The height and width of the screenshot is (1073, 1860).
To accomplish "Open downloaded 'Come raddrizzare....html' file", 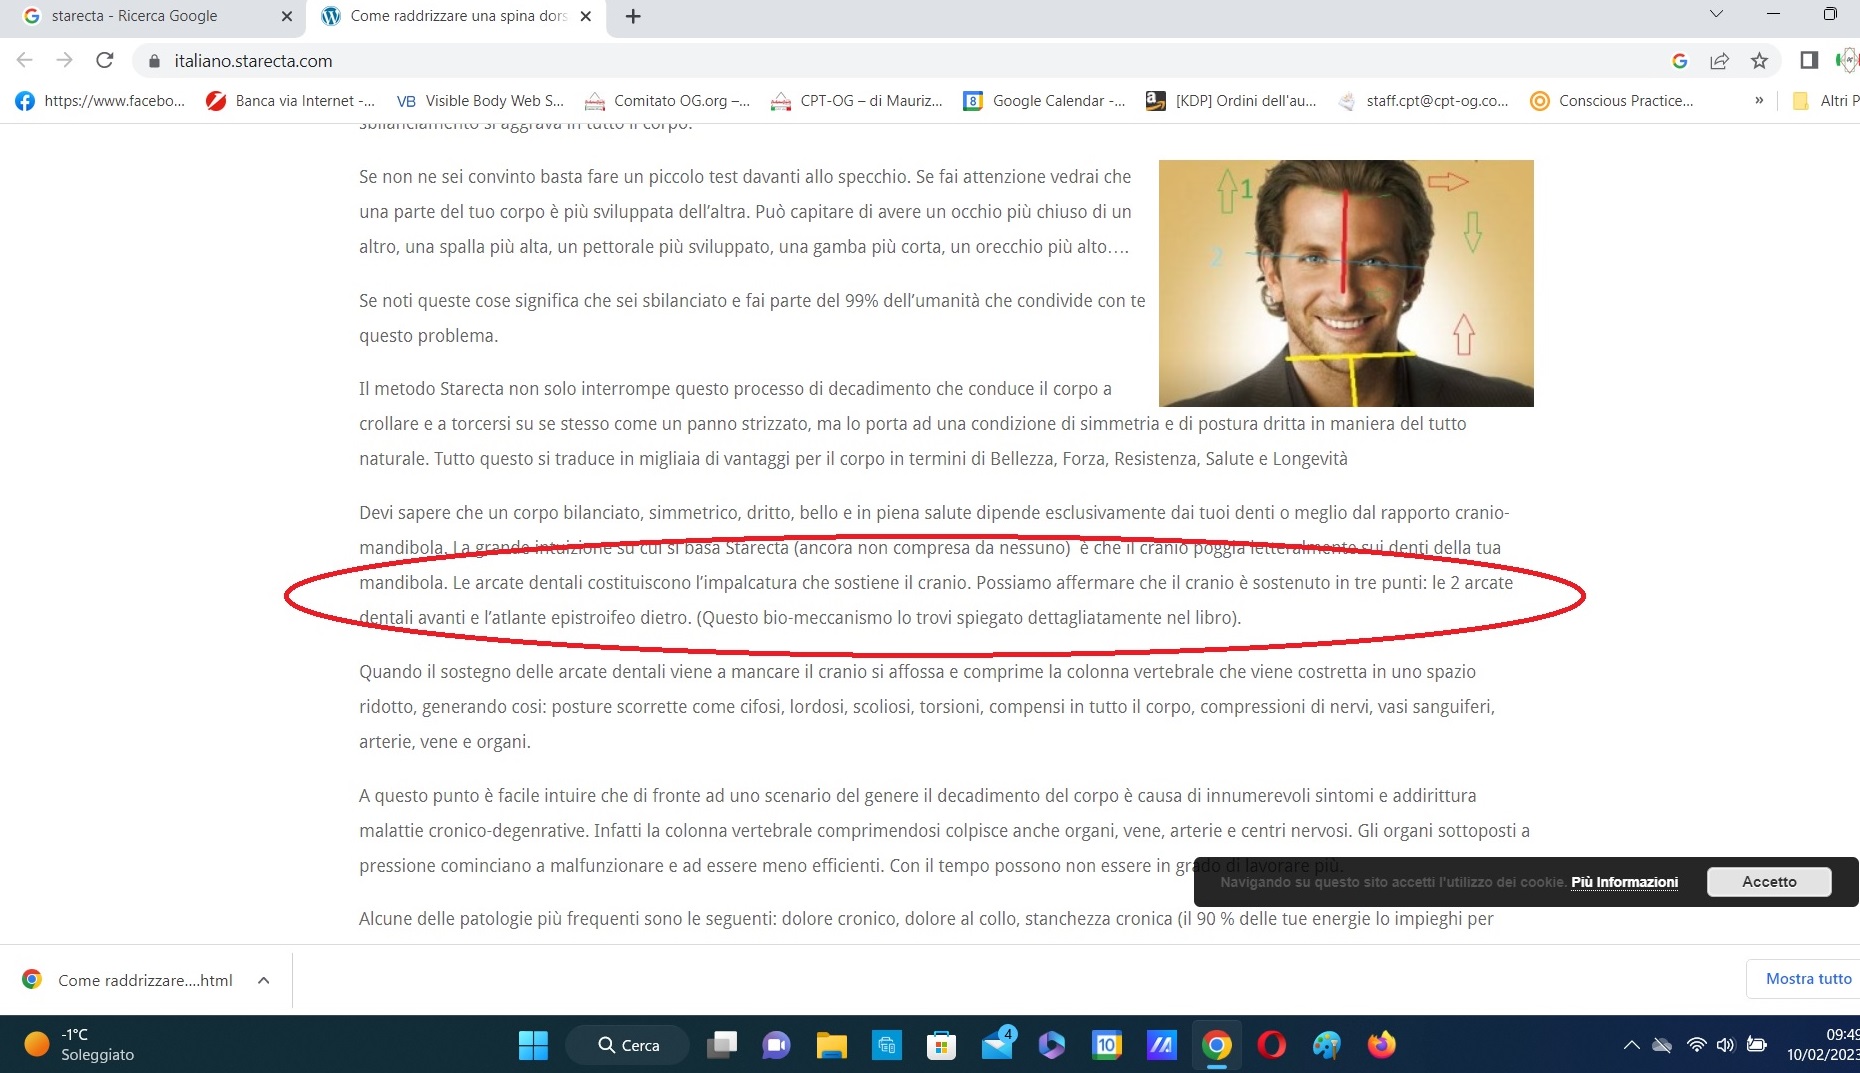I will (x=145, y=980).
